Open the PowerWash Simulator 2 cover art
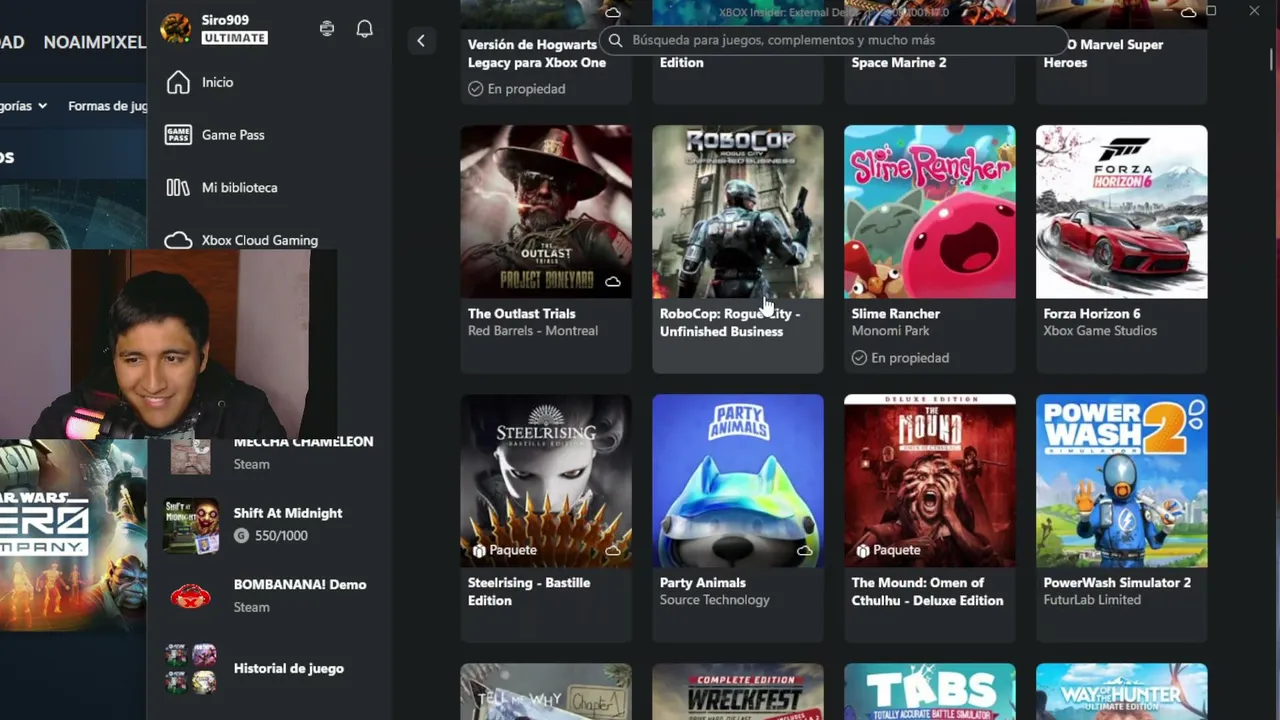 pyautogui.click(x=1122, y=480)
